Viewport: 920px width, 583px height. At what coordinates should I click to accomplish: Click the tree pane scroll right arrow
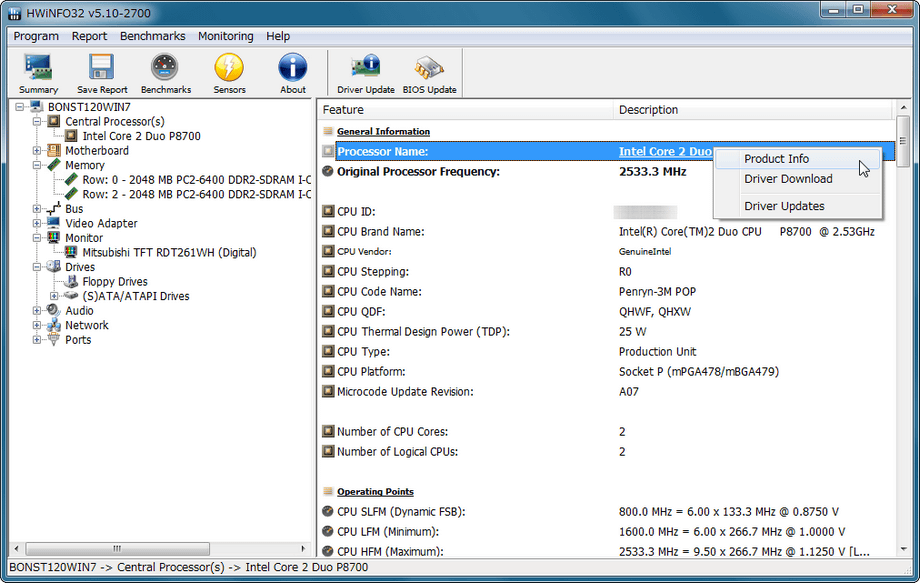click(303, 549)
